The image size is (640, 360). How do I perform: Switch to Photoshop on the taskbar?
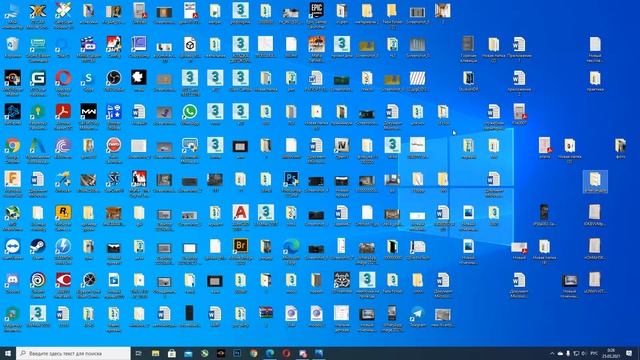point(237,353)
